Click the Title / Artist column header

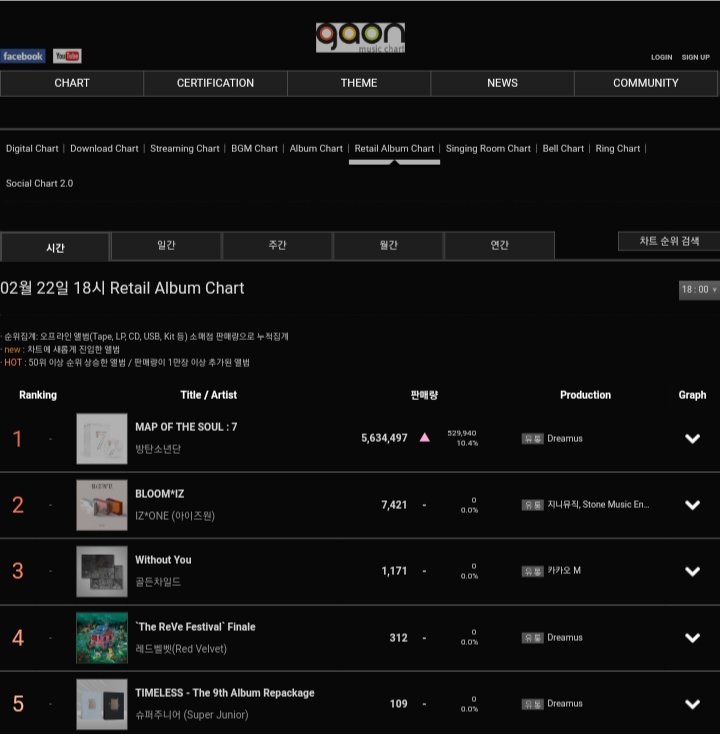pos(208,395)
